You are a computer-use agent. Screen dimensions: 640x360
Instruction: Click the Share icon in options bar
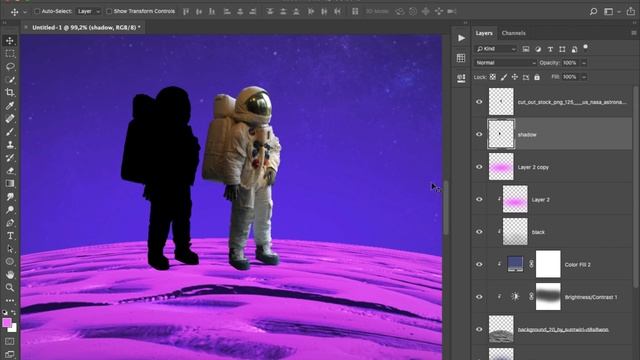(x=631, y=11)
